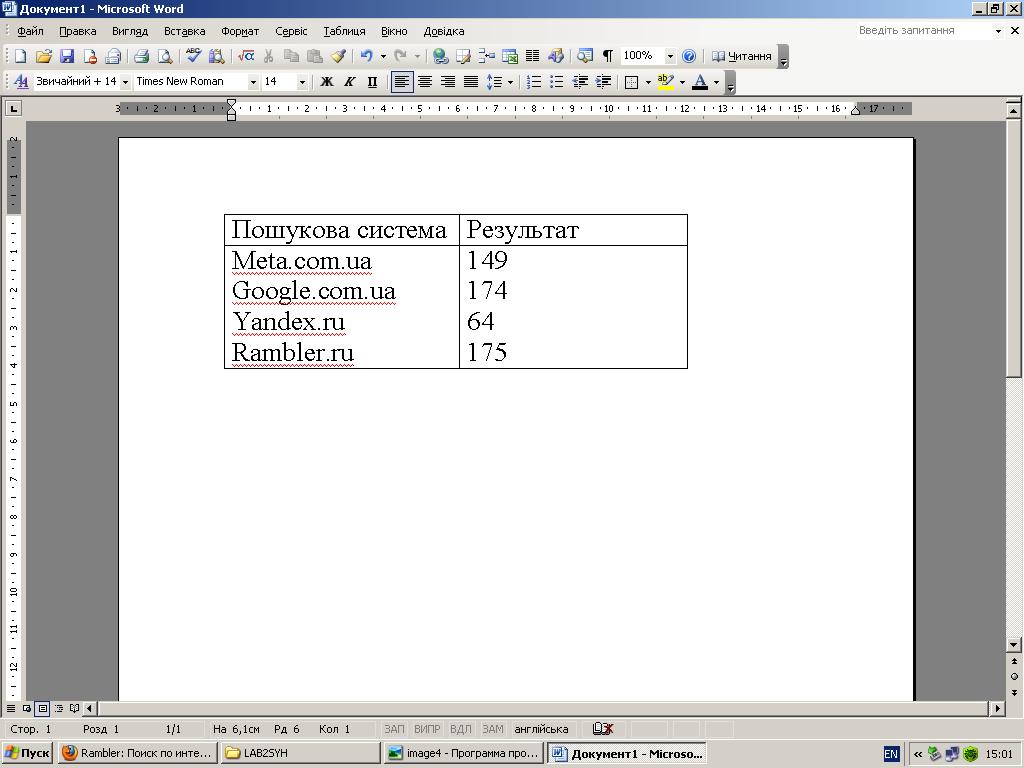Open the Tables and Borders toolbar

tap(464, 56)
